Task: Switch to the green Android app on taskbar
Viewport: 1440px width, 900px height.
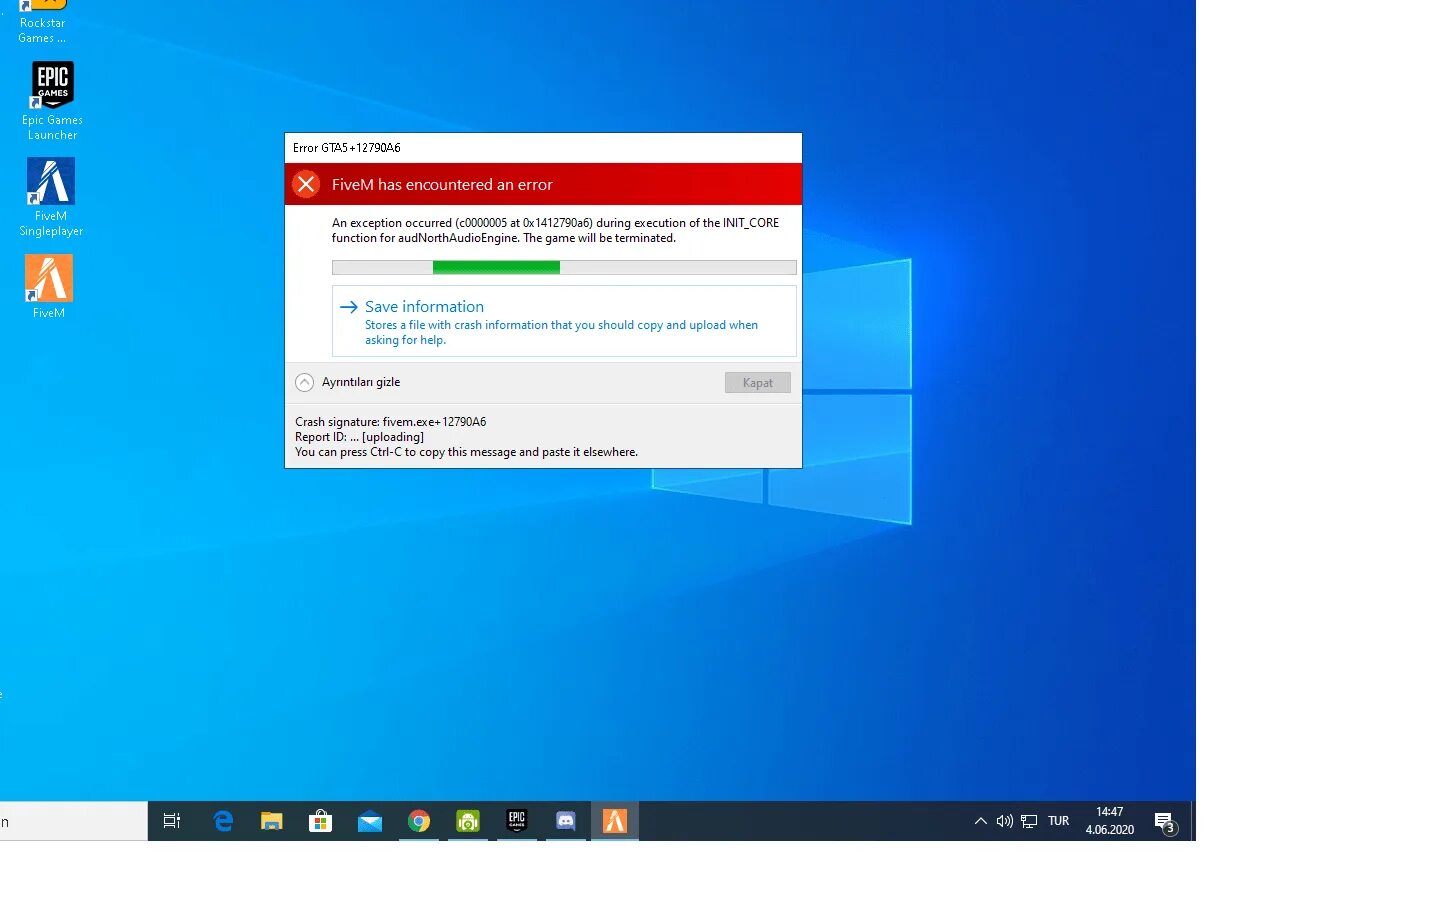Action: (x=468, y=821)
